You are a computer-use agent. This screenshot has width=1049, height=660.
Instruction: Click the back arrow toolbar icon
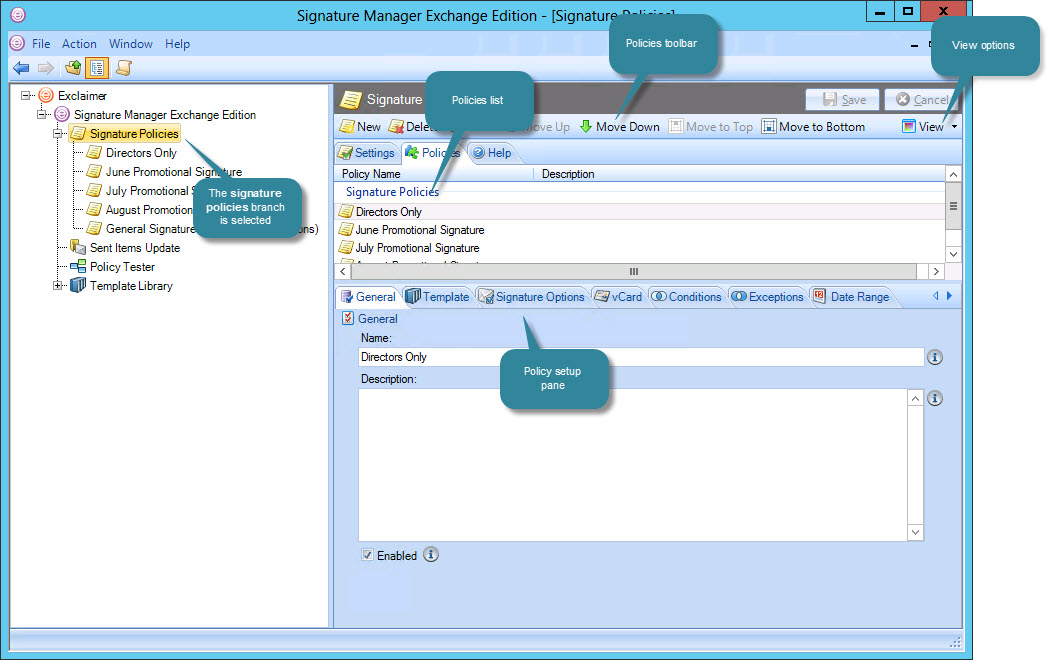(x=21, y=68)
